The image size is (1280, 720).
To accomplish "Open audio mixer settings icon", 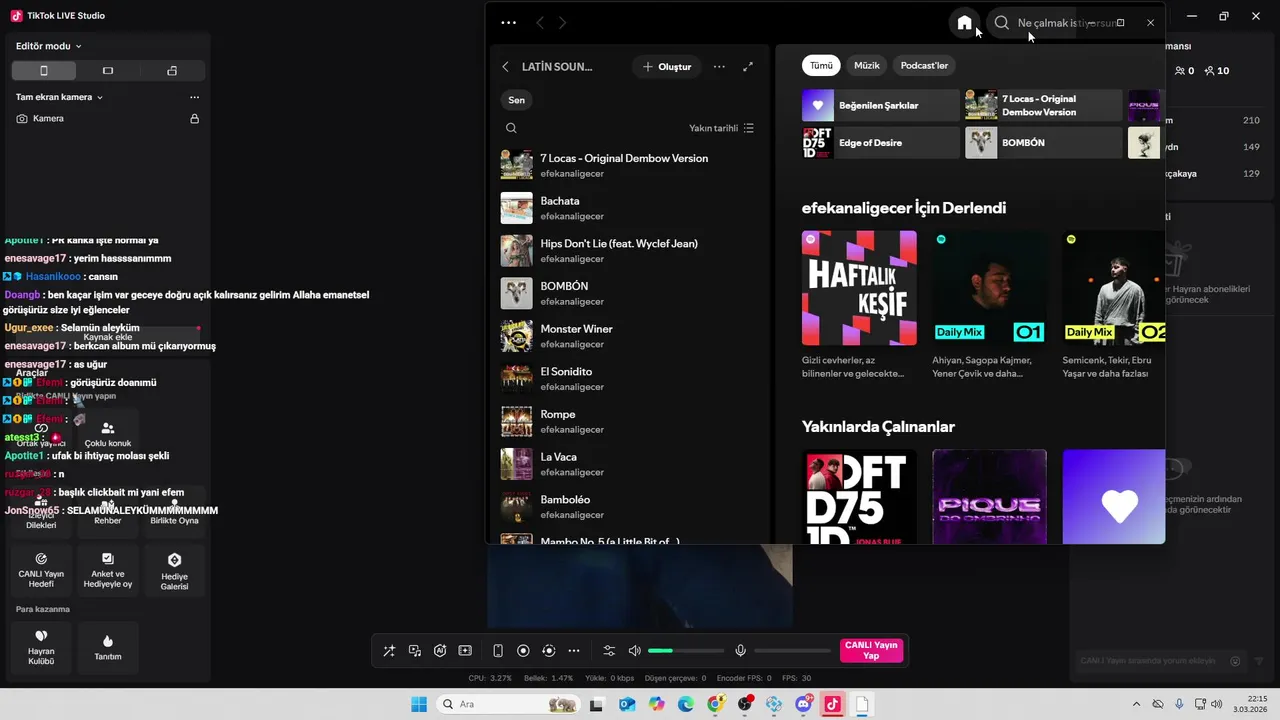I will [608, 651].
